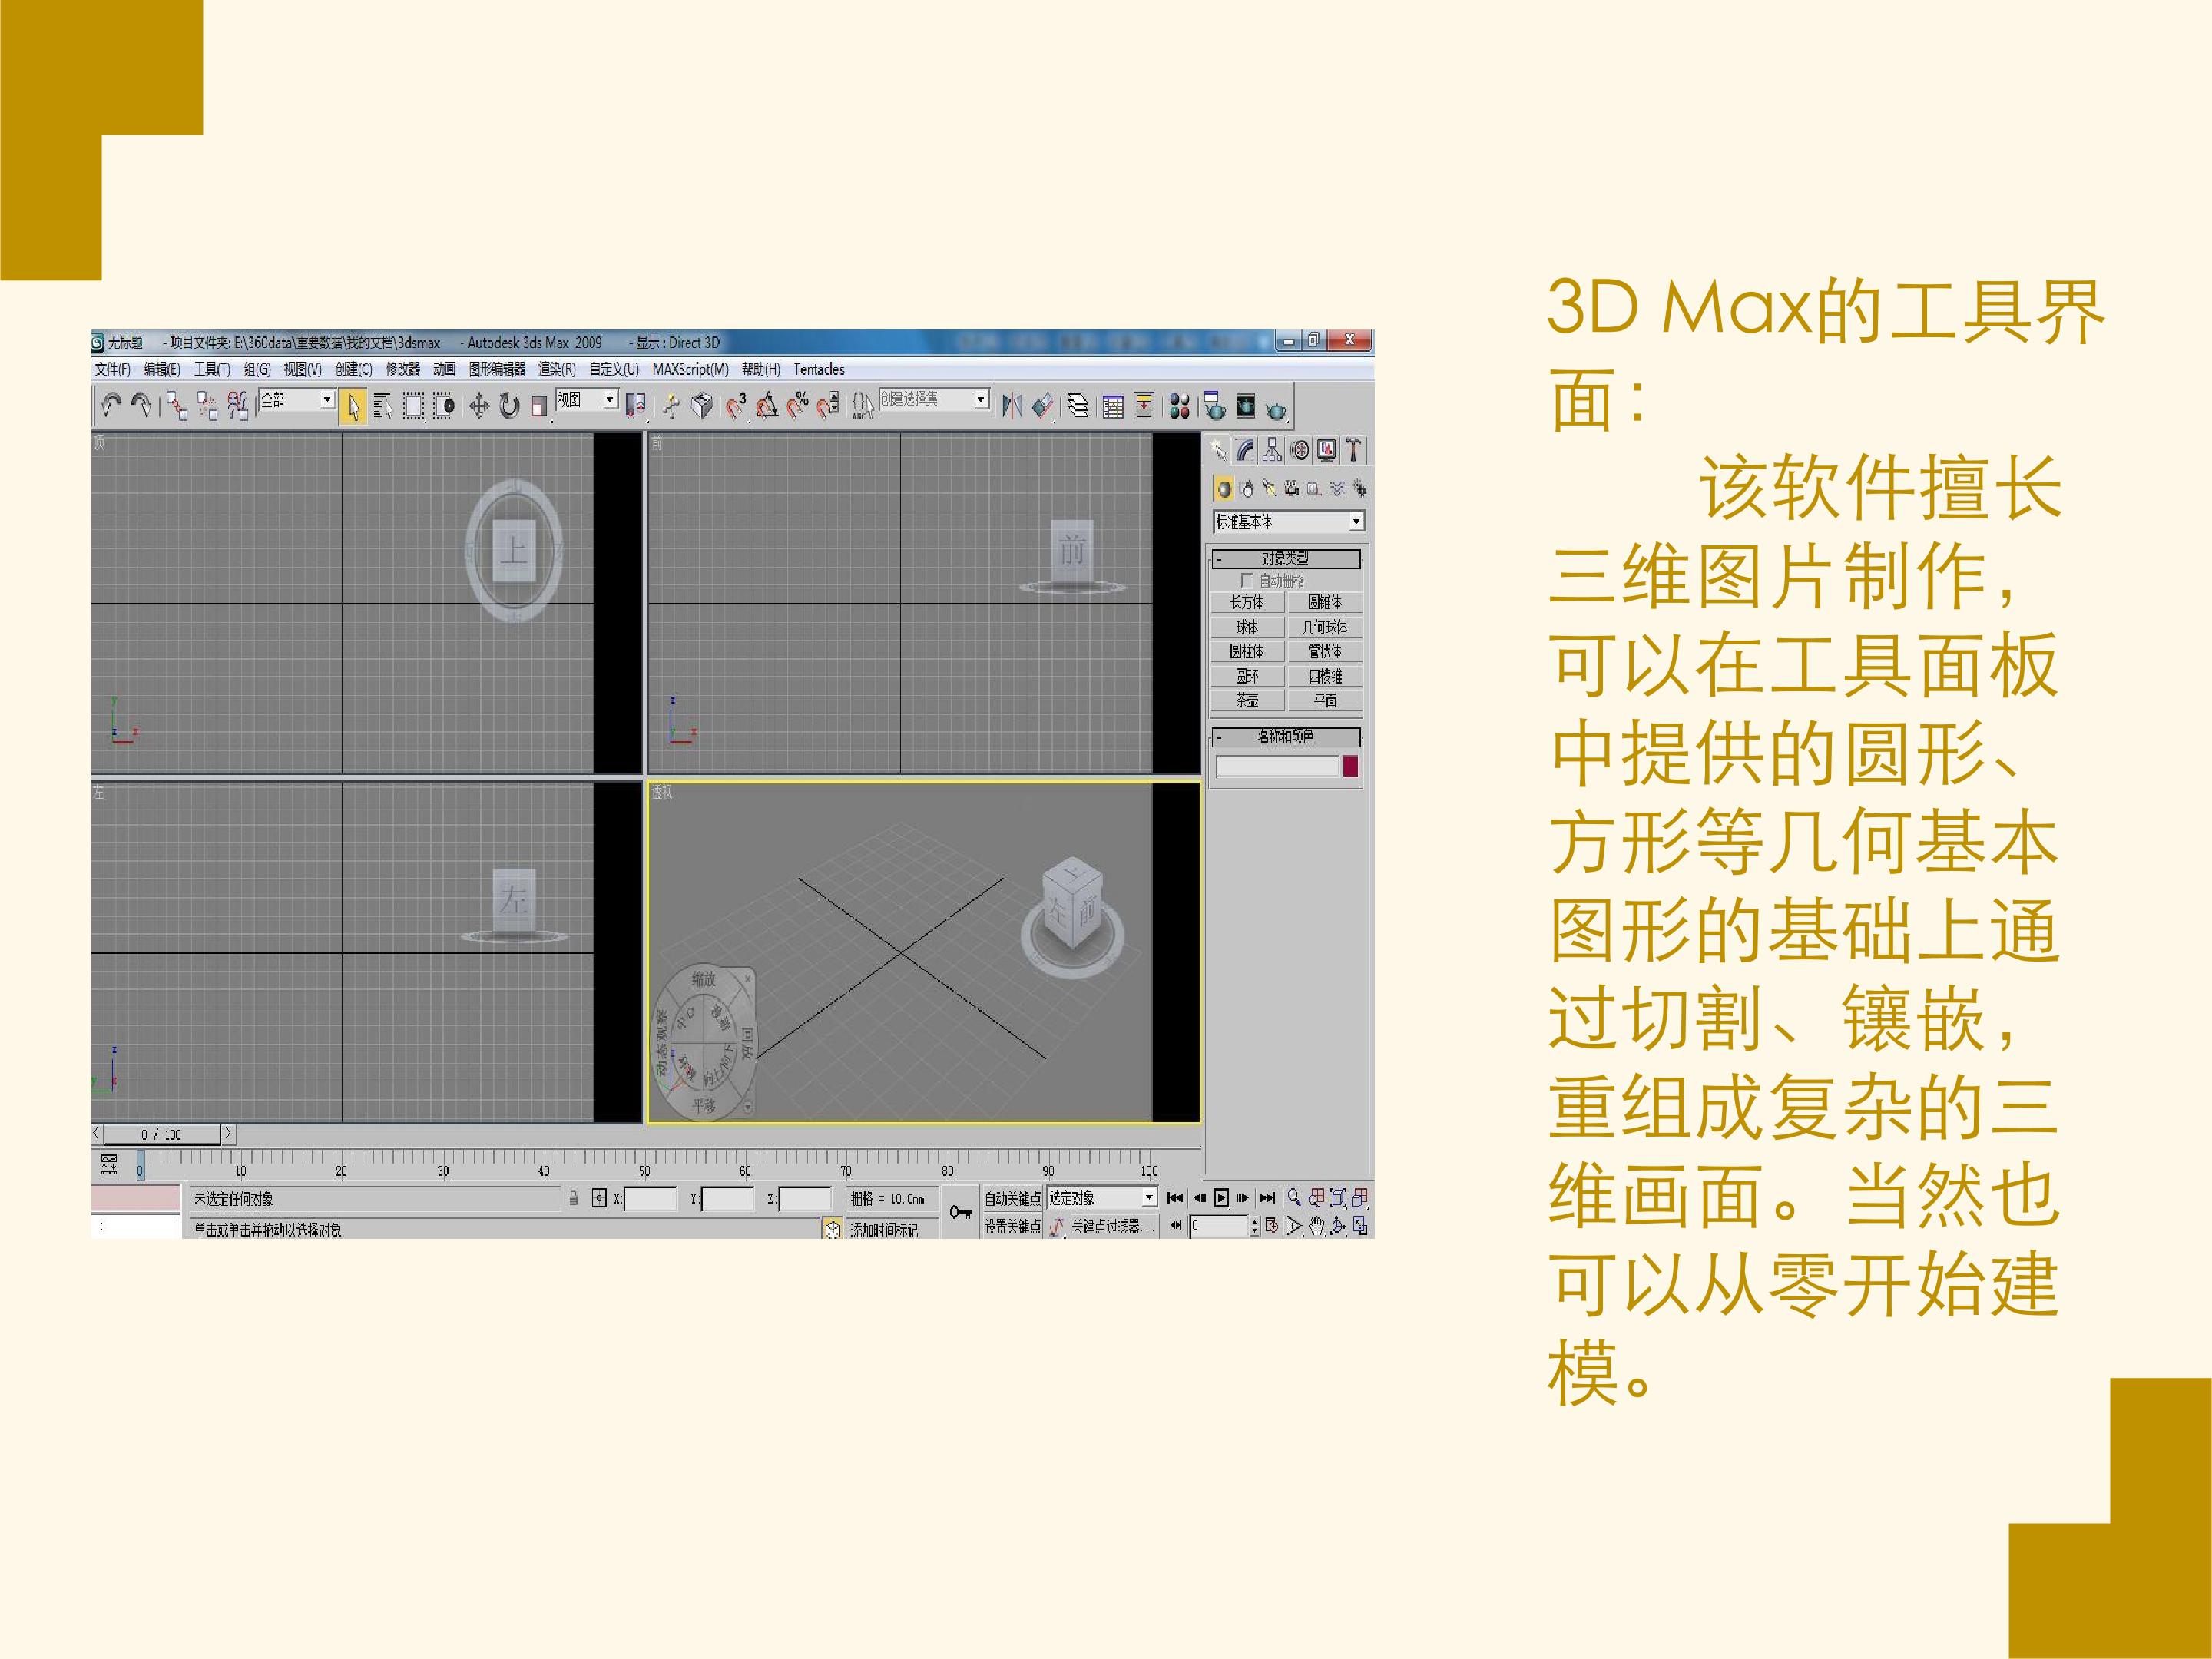Open the 文件(F) menu
The width and height of the screenshot is (2212, 1659).
(x=113, y=369)
